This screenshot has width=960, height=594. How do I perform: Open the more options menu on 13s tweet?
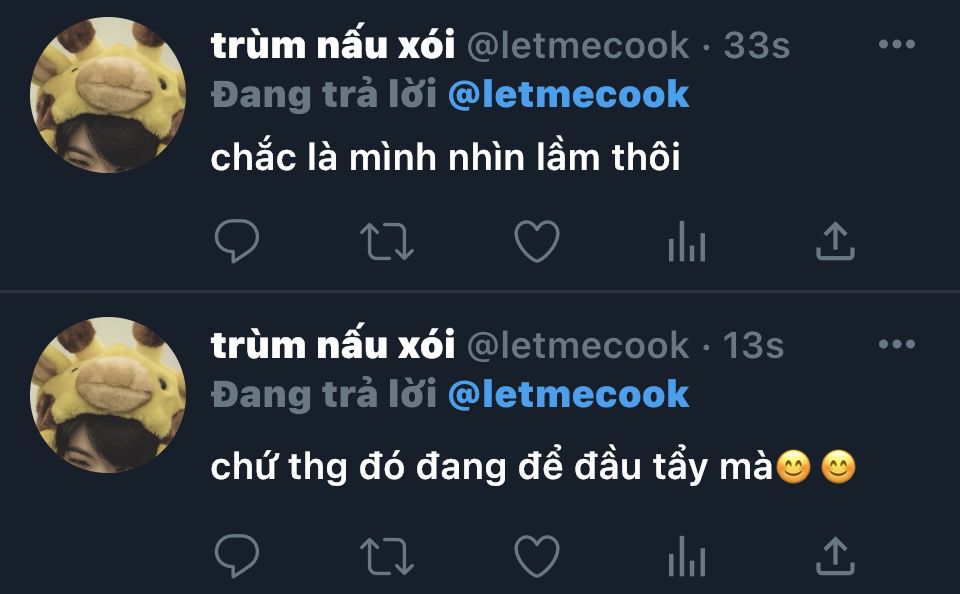pos(897,344)
